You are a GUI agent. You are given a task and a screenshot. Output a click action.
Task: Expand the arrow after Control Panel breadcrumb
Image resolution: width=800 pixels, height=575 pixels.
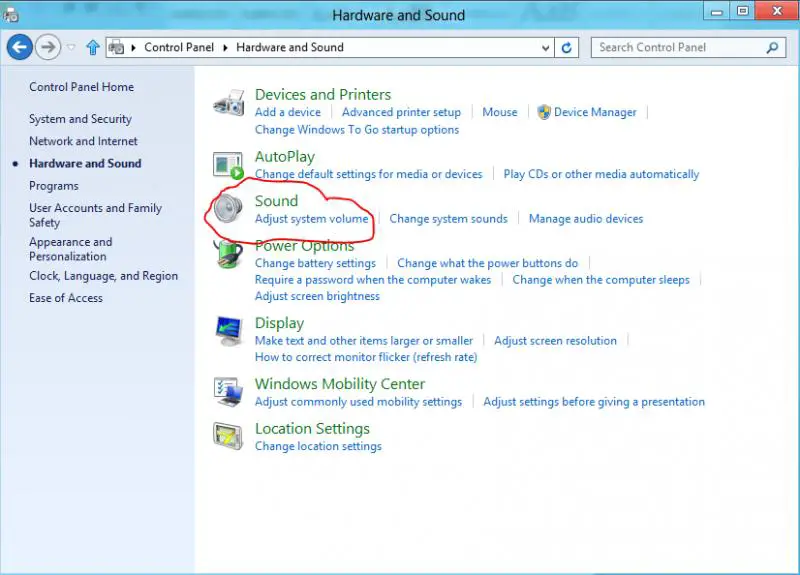click(225, 48)
